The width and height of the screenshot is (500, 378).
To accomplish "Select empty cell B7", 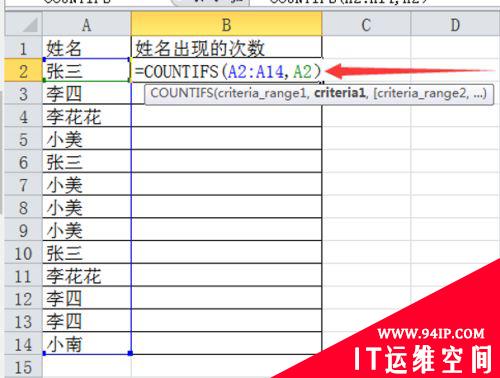I will point(227,184).
